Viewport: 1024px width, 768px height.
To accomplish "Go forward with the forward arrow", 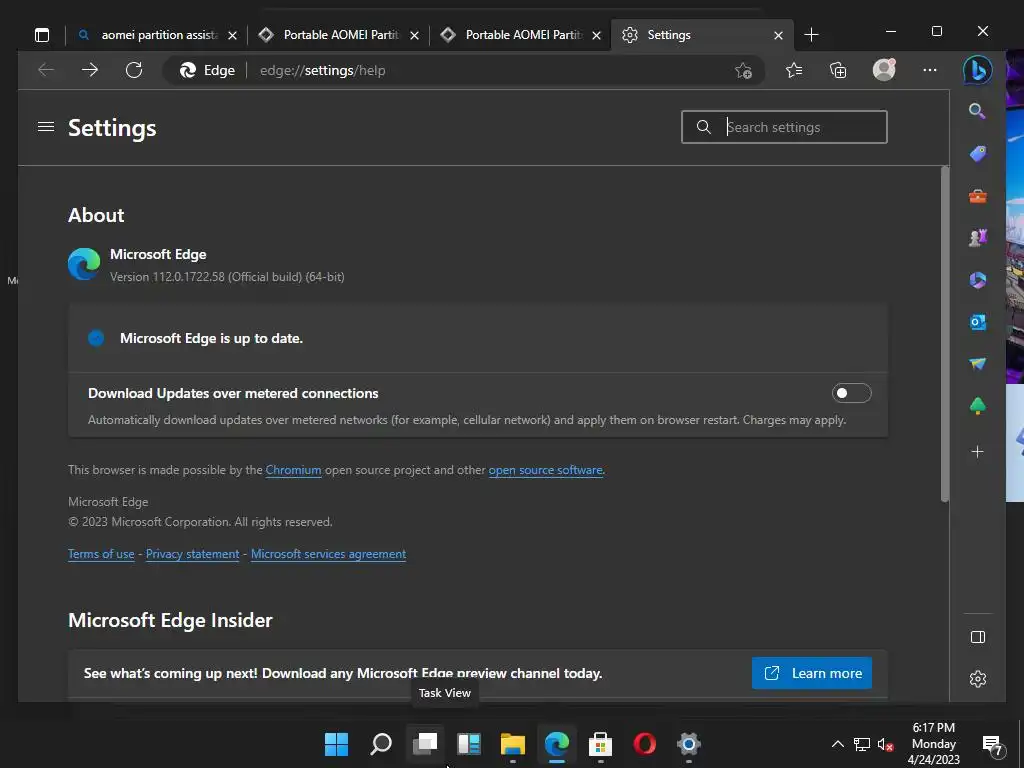I will click(x=90, y=70).
